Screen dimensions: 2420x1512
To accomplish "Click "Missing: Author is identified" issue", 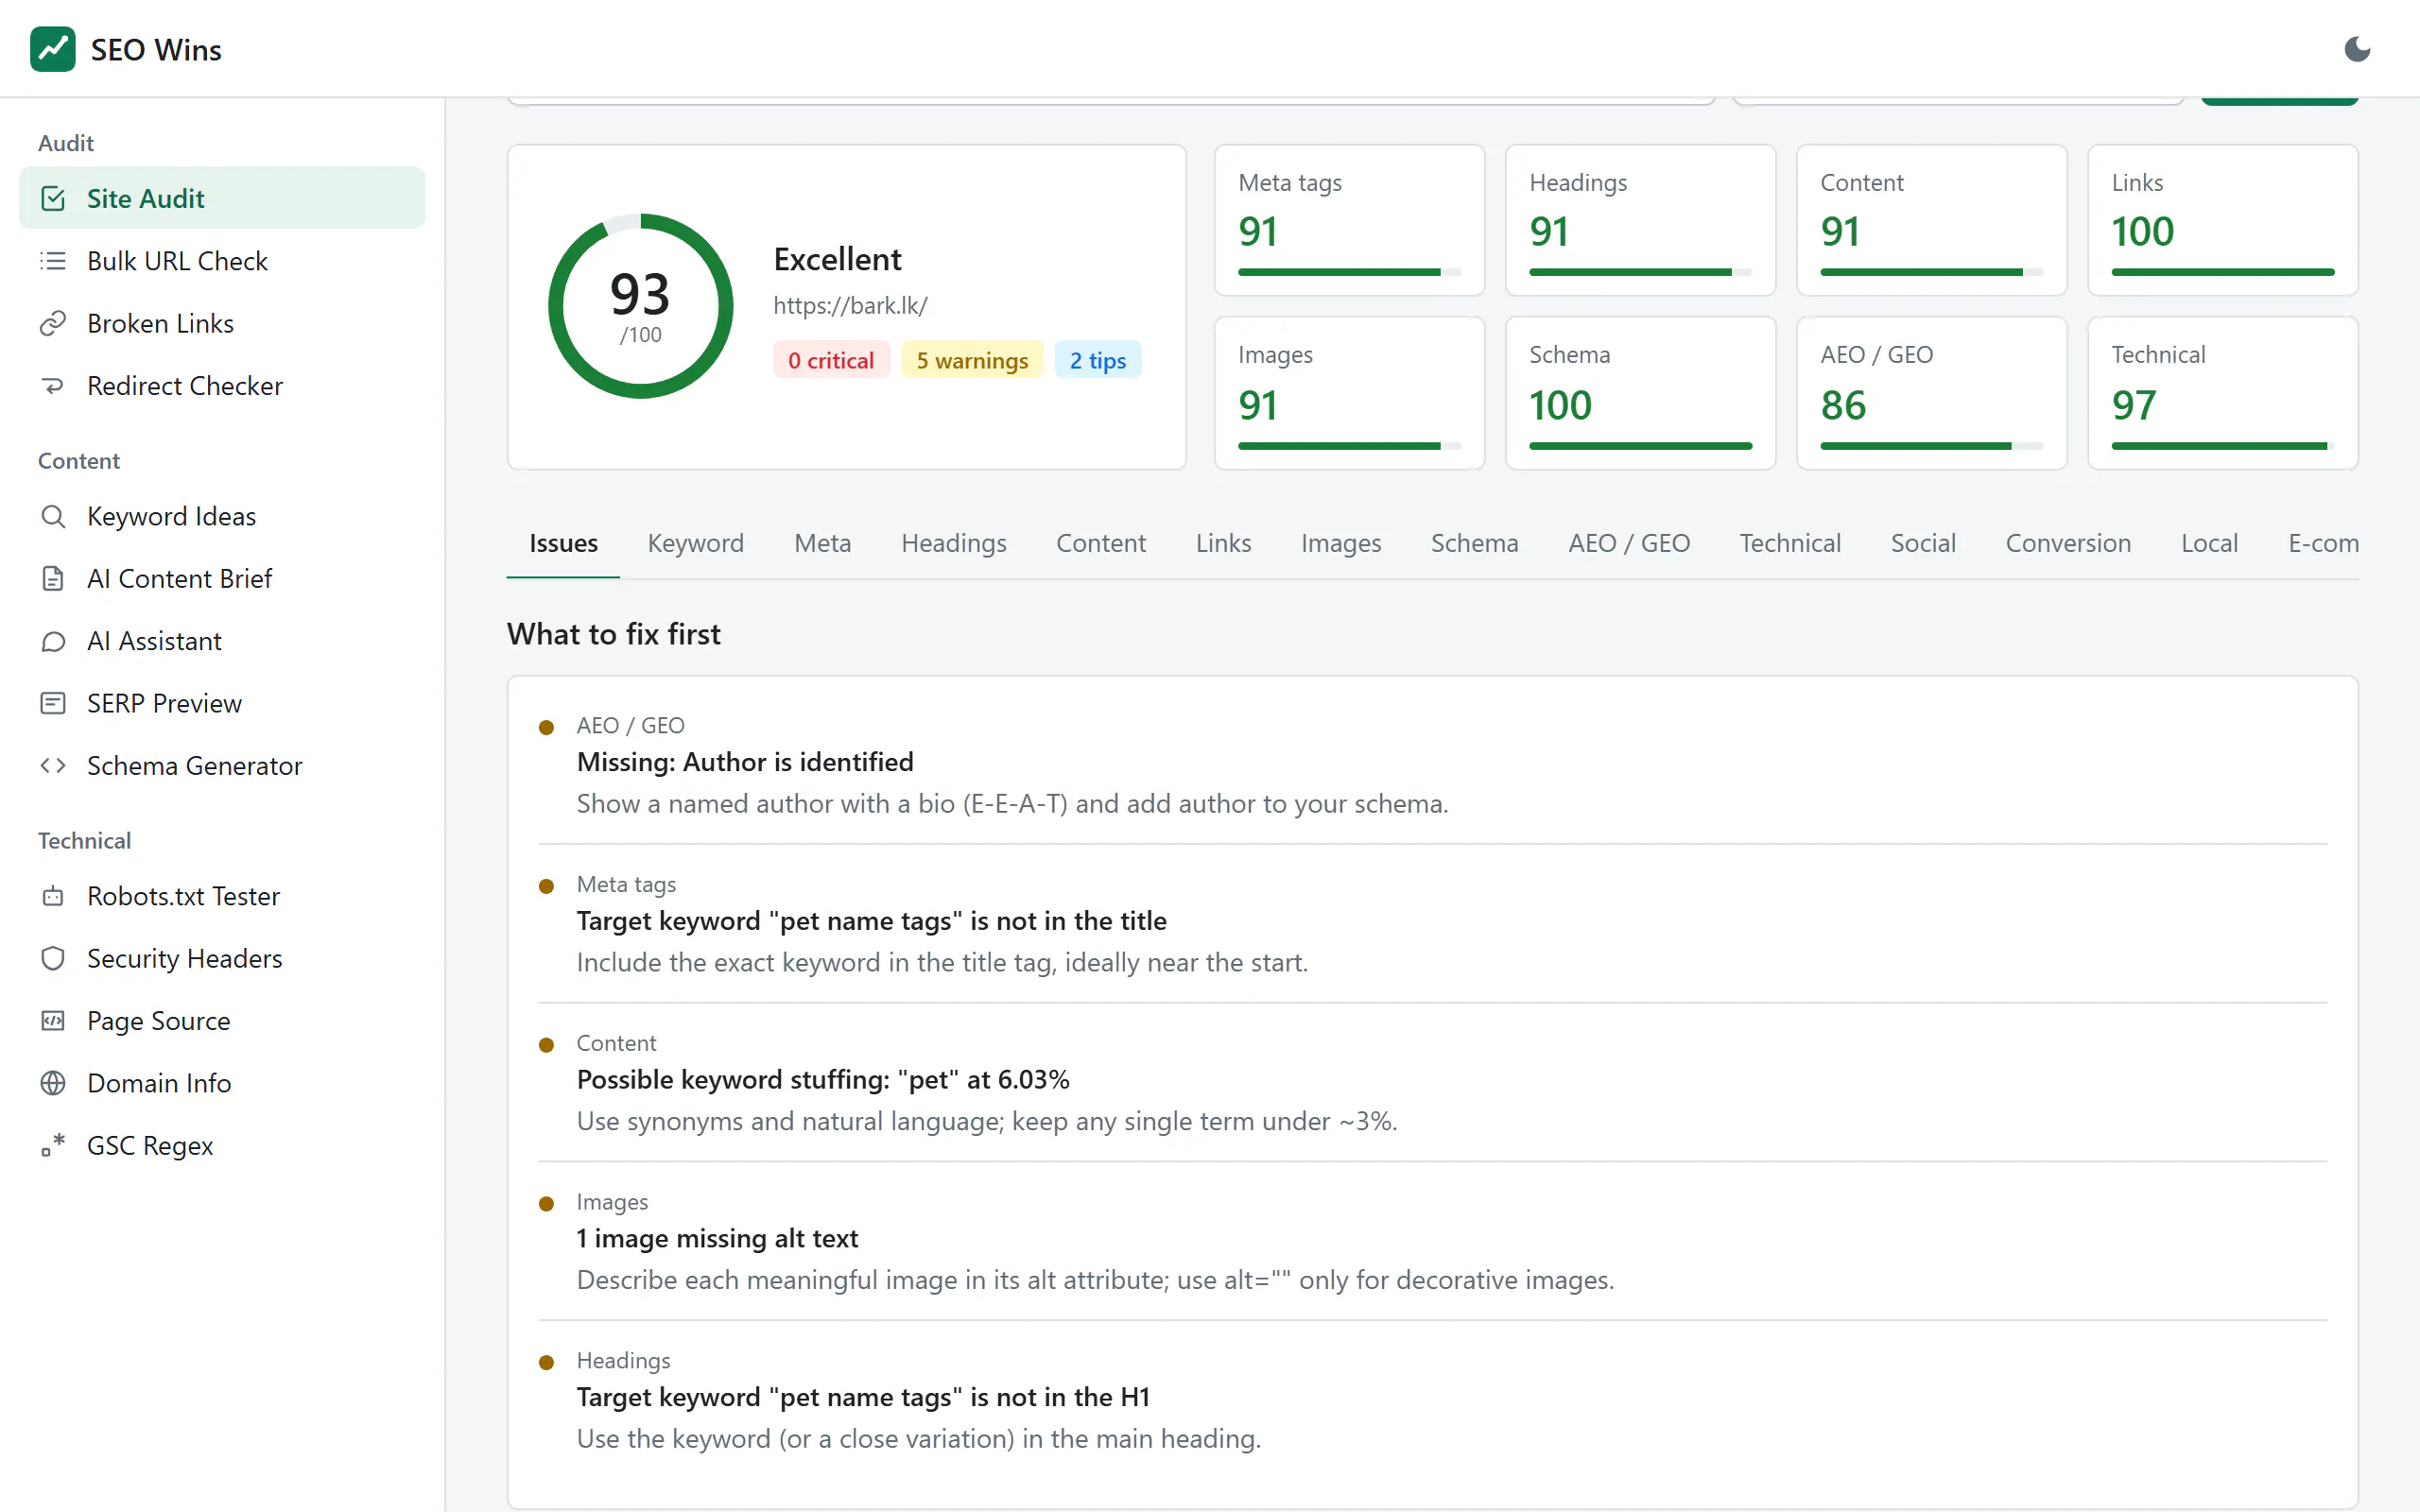I will 745,762.
